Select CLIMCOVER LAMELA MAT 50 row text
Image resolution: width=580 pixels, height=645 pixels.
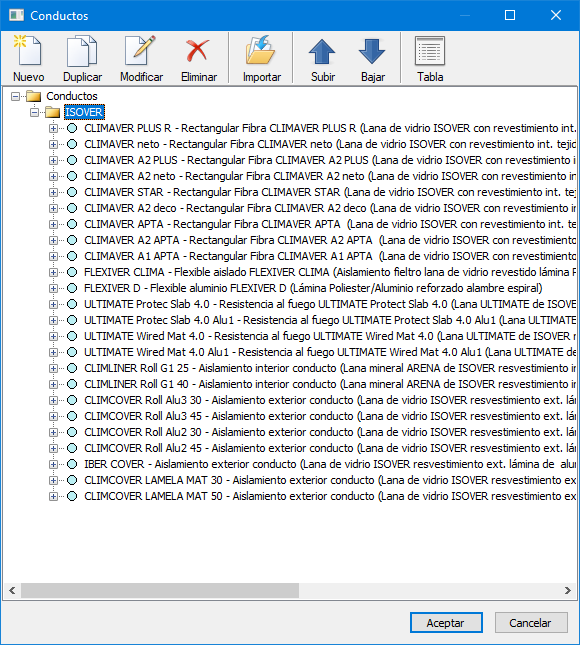point(329,497)
